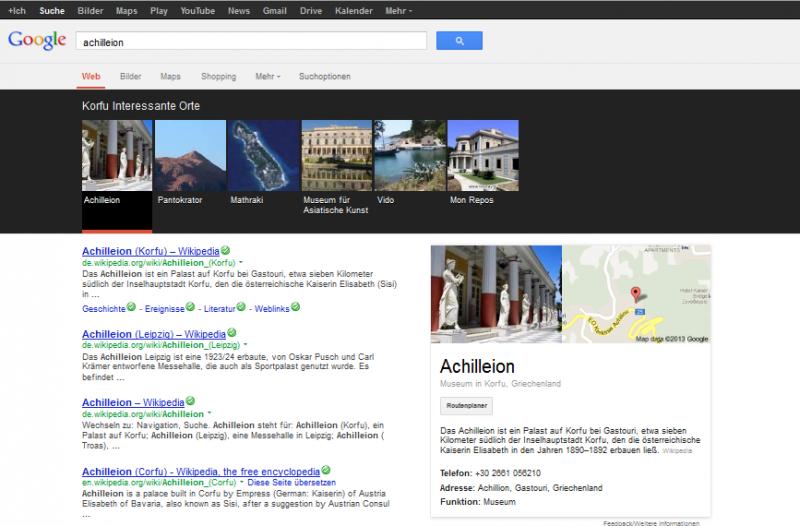Open the Weblinks sitelink
The image size is (800, 526).
point(272,309)
